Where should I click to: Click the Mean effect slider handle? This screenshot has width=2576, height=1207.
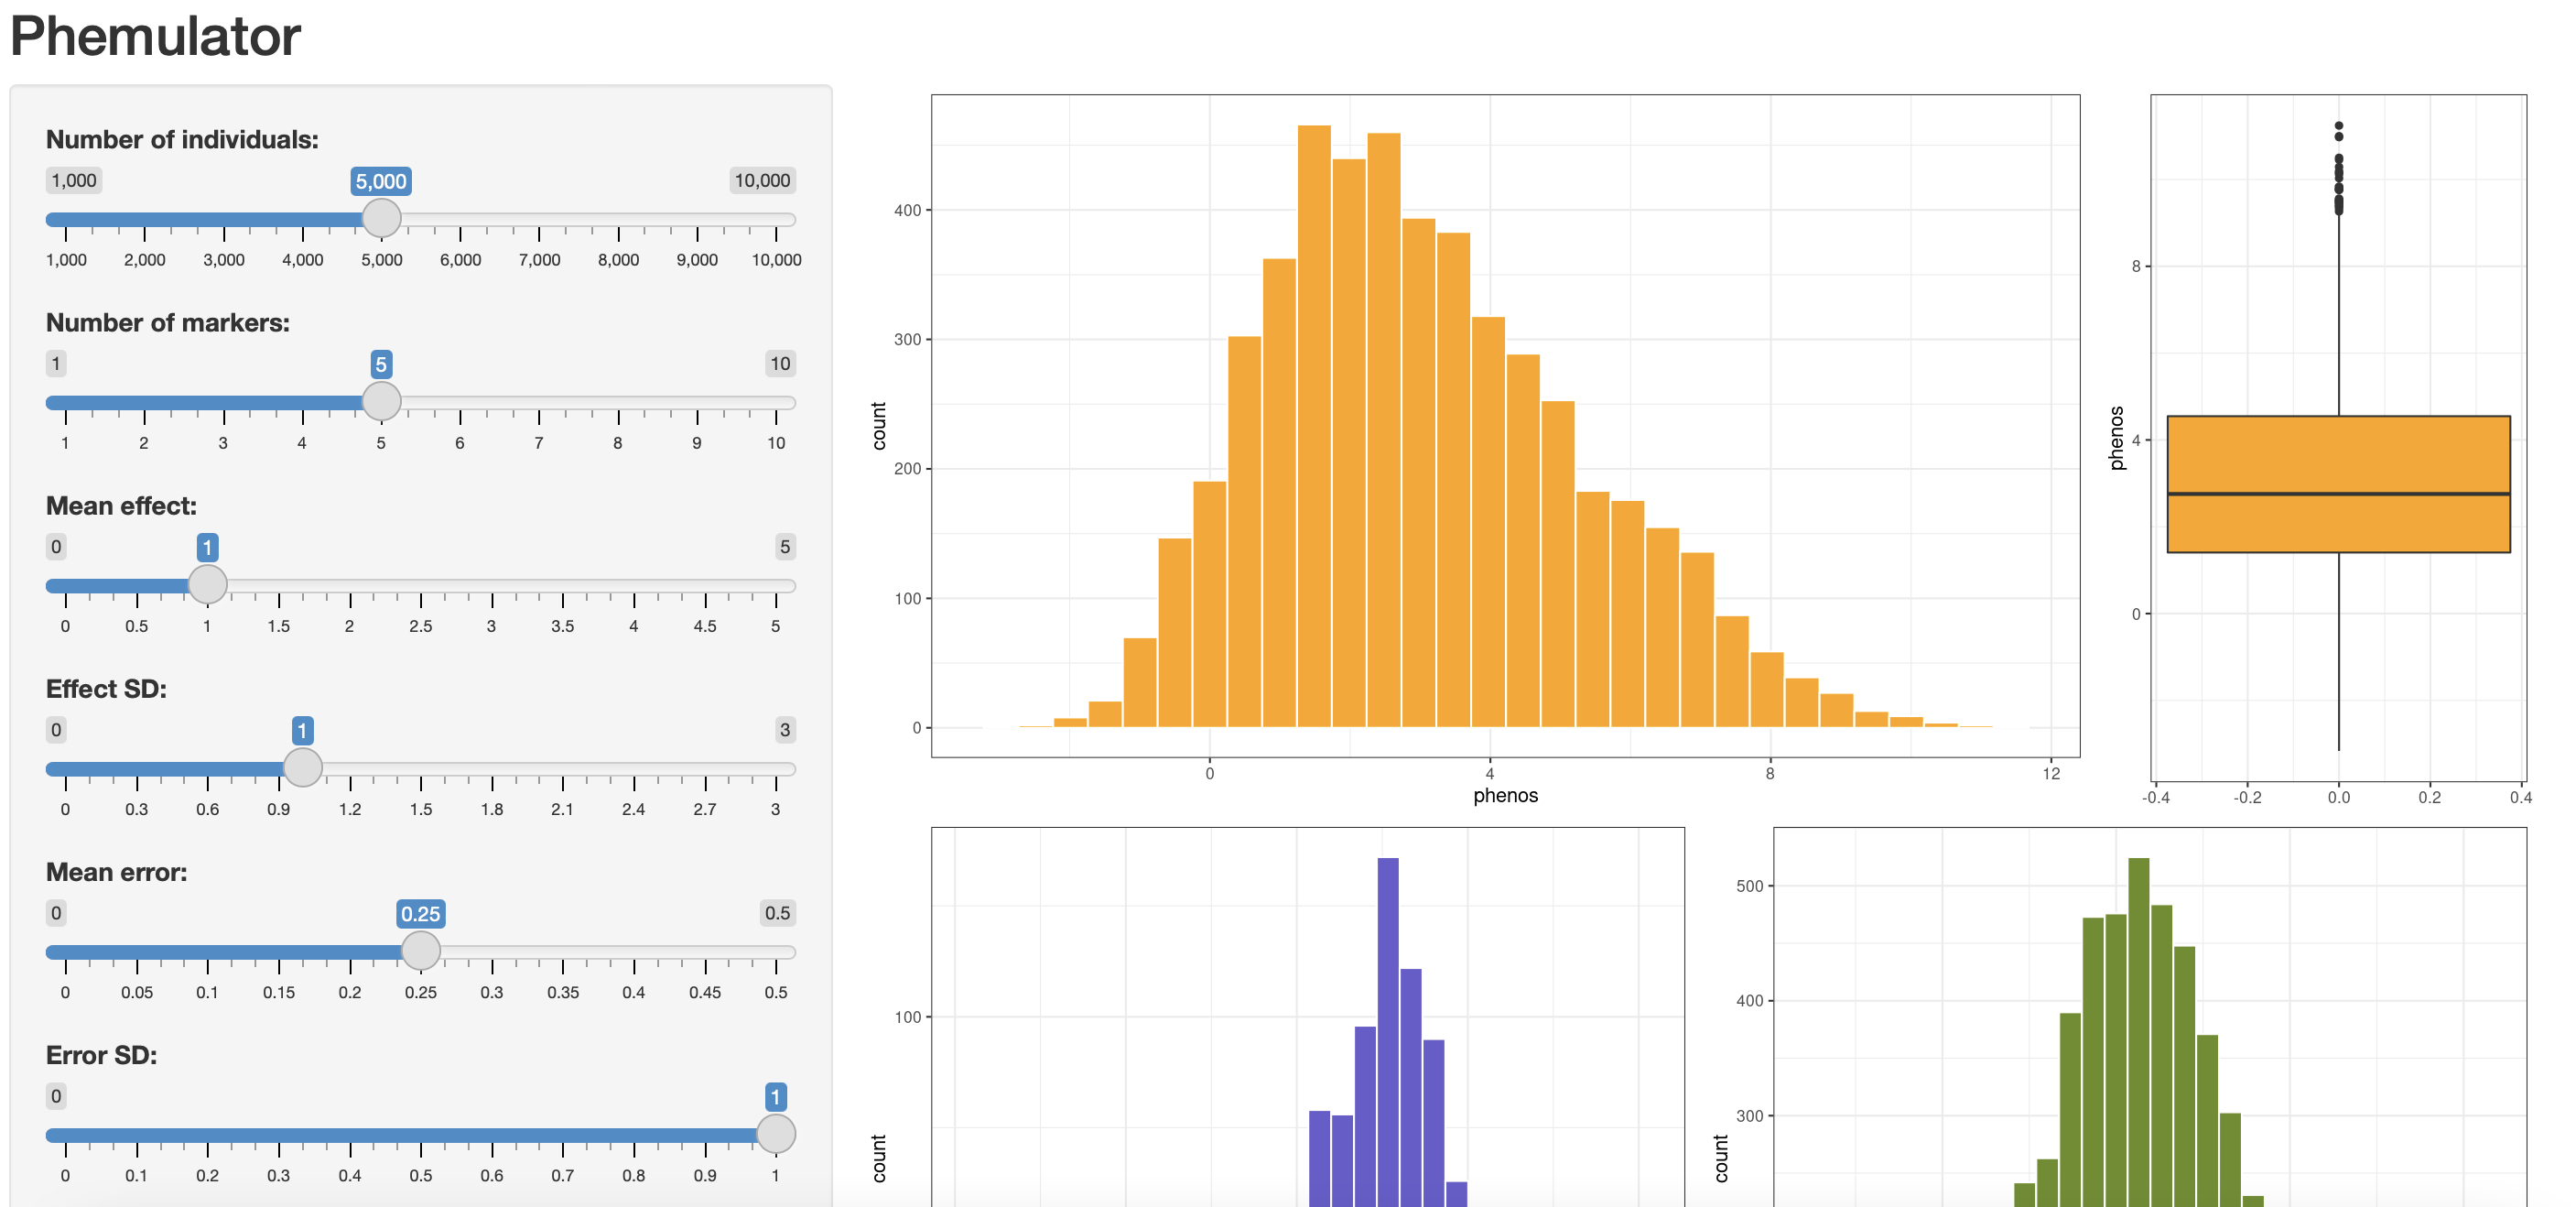pyautogui.click(x=207, y=584)
